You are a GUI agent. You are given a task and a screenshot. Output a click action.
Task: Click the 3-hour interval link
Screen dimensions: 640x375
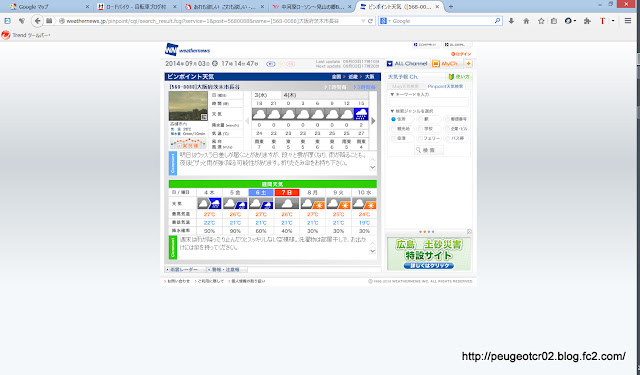tap(364, 87)
